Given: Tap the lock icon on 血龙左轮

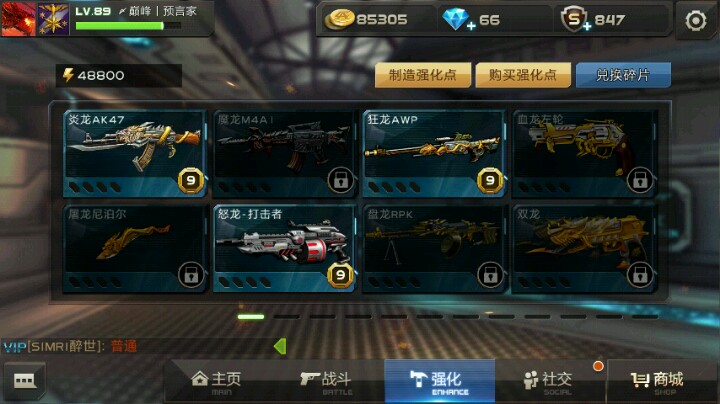Looking at the screenshot, I should pyautogui.click(x=640, y=180).
